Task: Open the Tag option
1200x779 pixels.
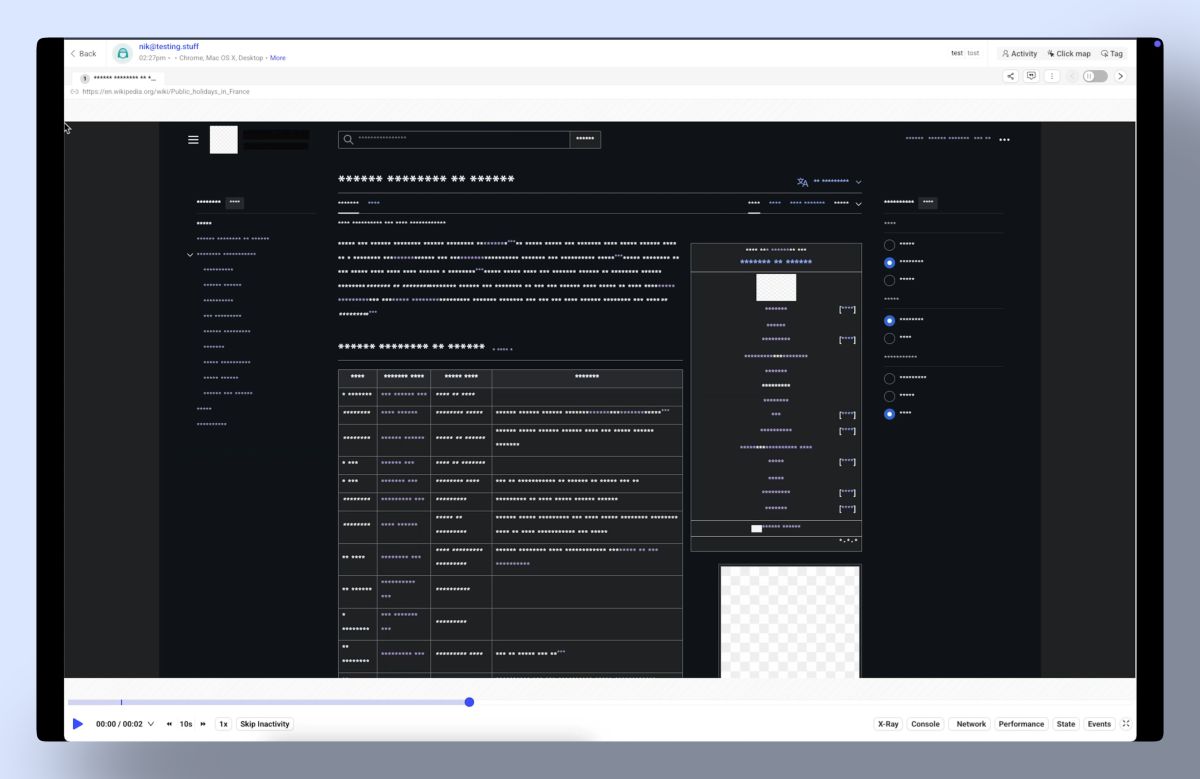Action: [1112, 54]
